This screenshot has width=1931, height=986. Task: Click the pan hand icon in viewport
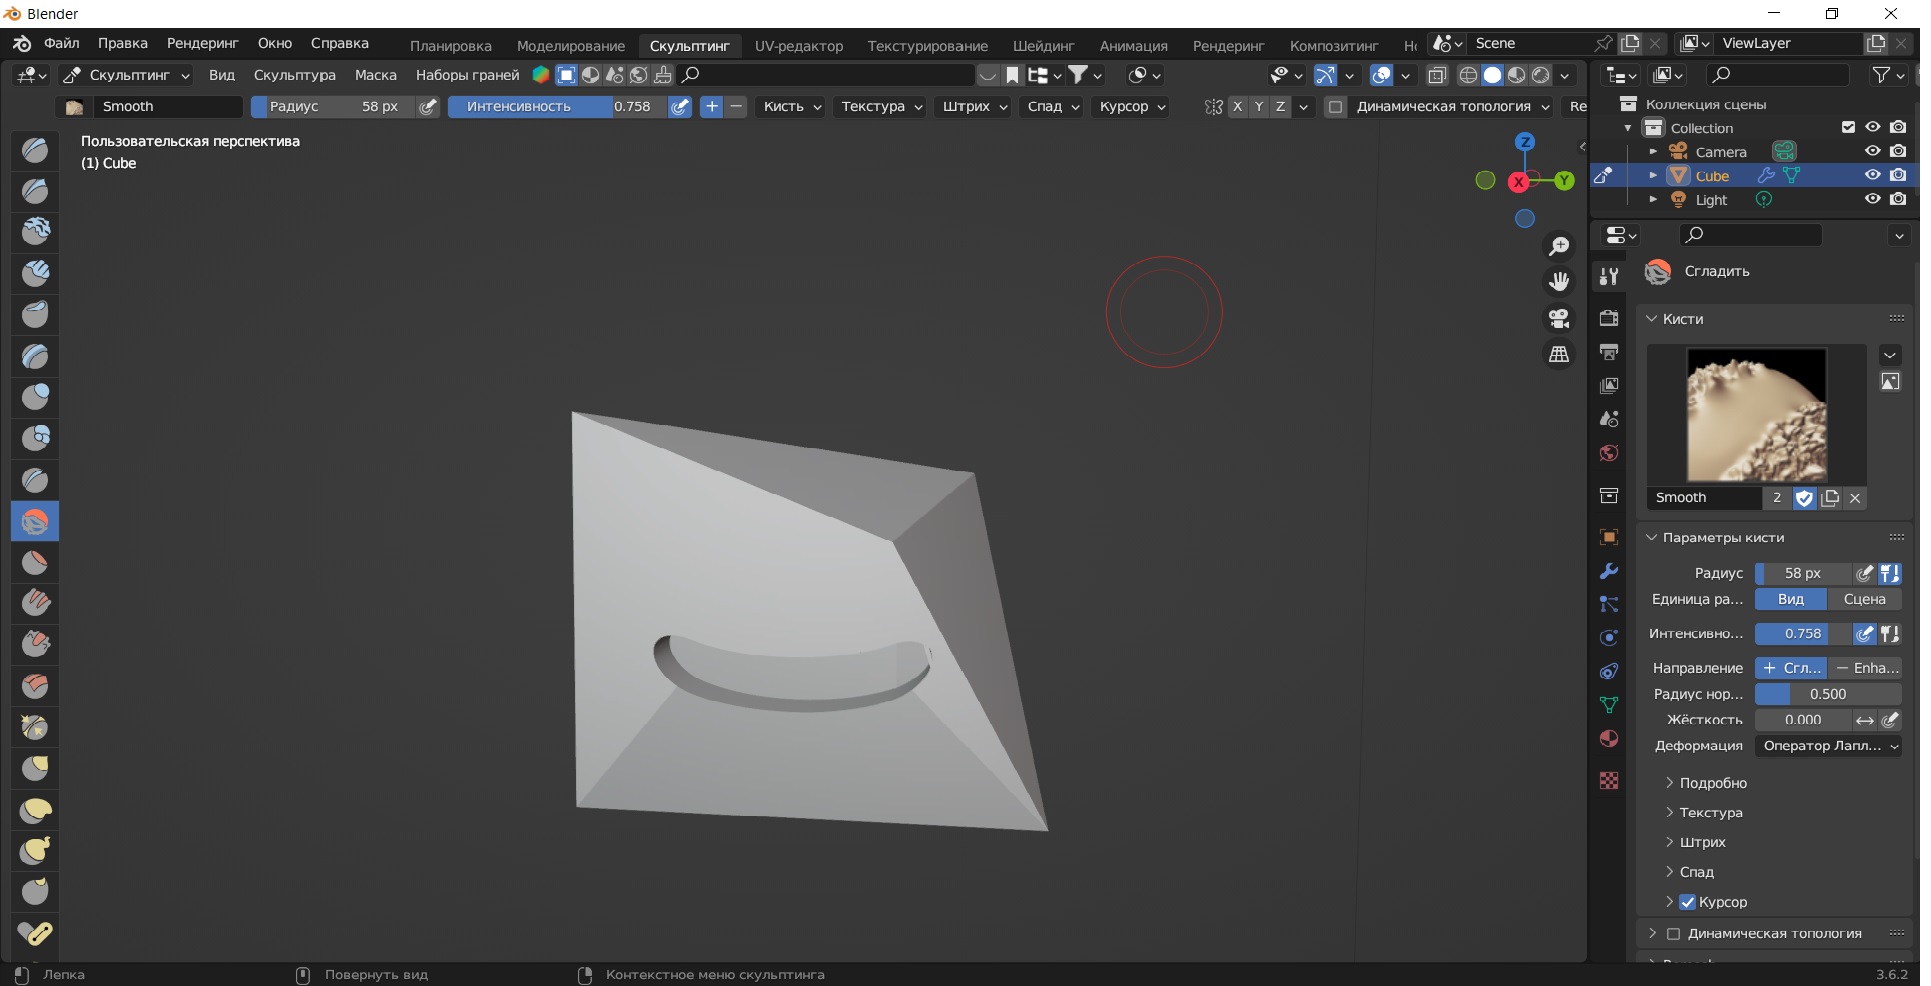tap(1558, 282)
